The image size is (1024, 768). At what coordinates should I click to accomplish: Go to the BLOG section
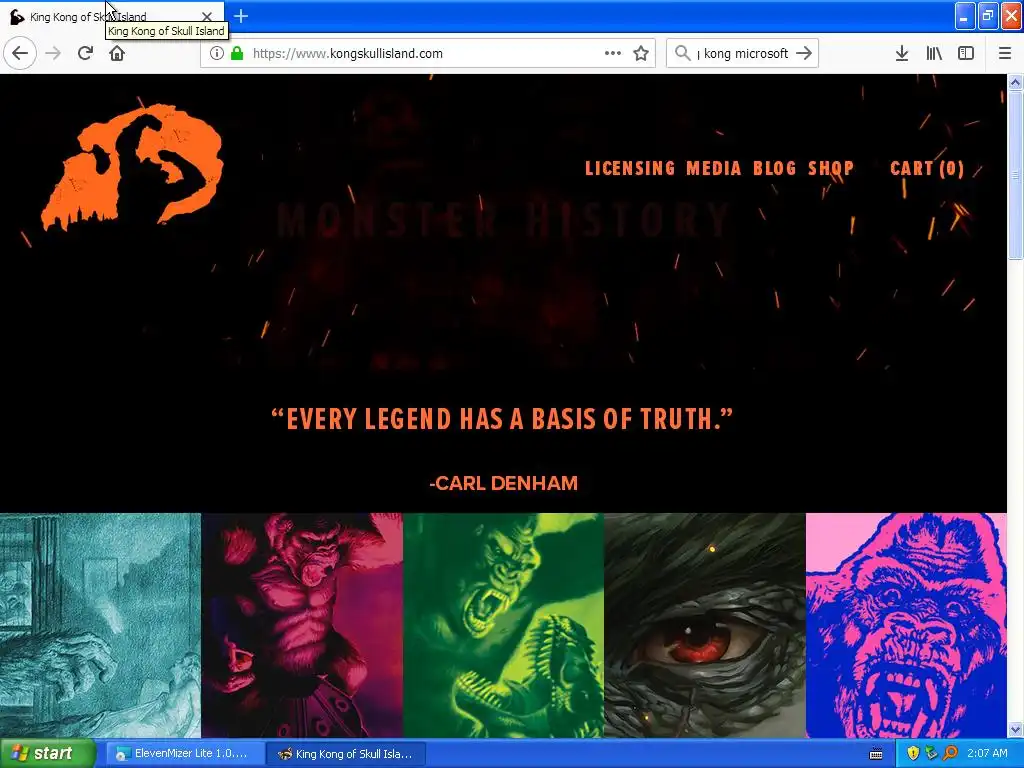(775, 168)
